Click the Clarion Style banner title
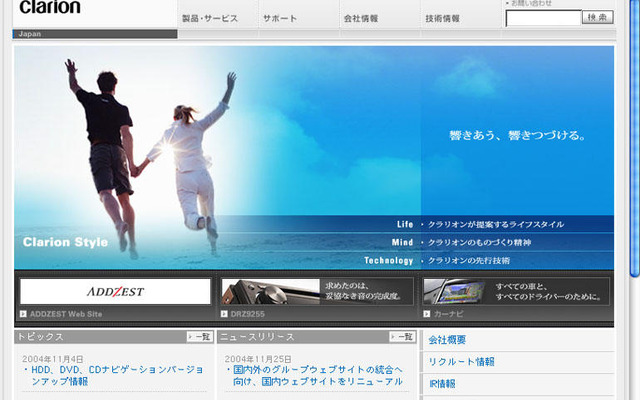This screenshot has height=400, width=640. coord(65,242)
